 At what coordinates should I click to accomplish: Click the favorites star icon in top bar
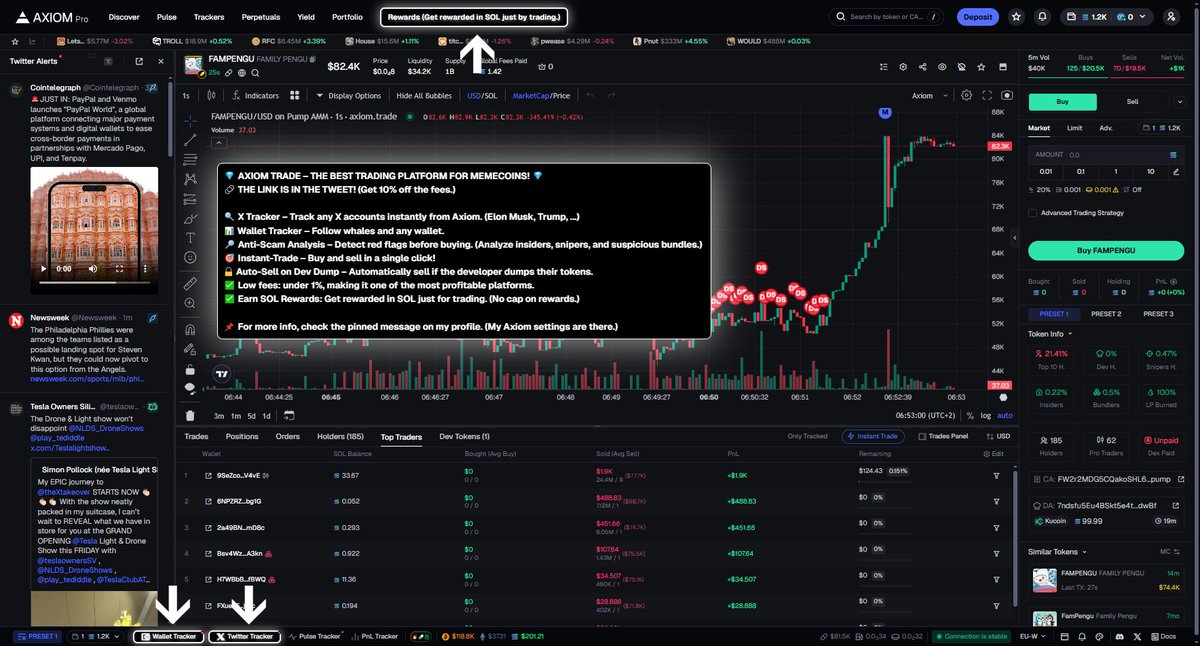pyautogui.click(x=1017, y=17)
